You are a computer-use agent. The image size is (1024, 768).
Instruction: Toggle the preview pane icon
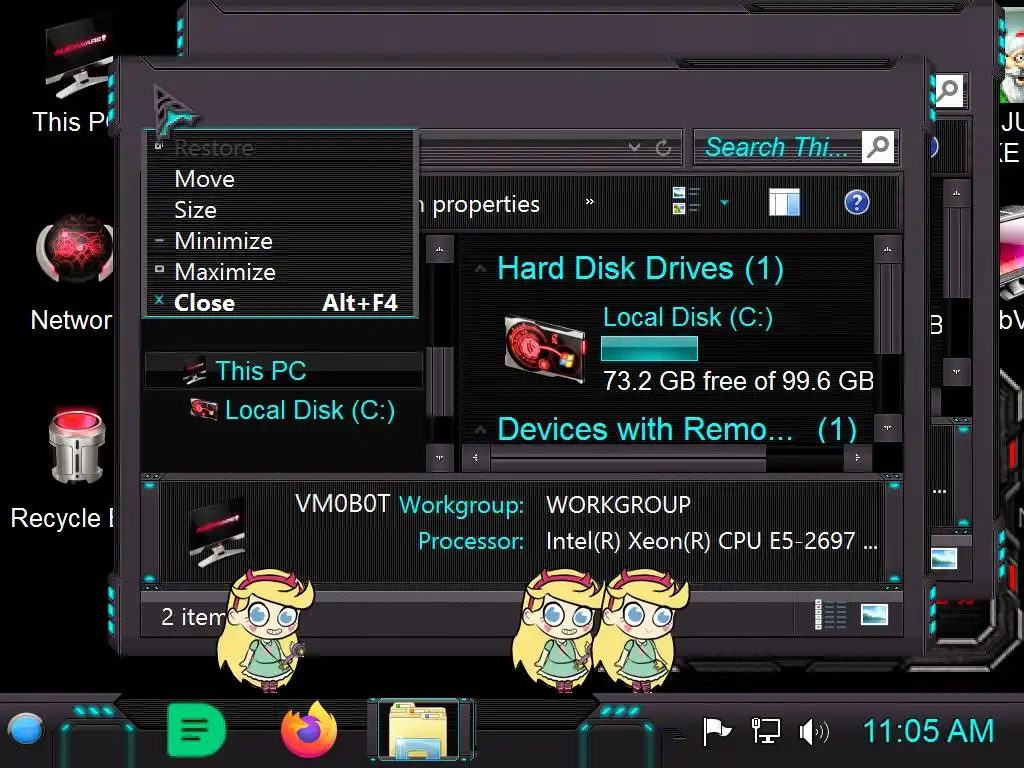coord(784,202)
